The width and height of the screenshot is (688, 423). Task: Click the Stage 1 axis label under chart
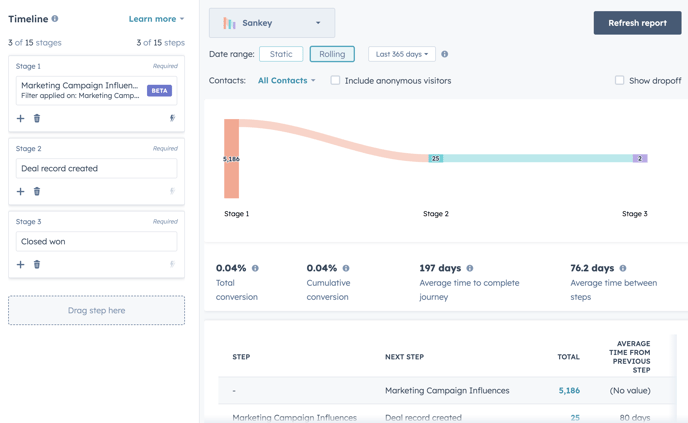click(236, 214)
